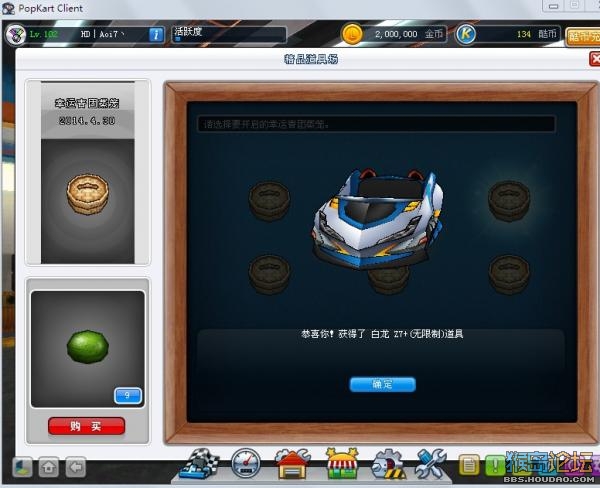The height and width of the screenshot is (488, 600).
Task: Open the gear with hazard stripes icon
Action: click(388, 464)
